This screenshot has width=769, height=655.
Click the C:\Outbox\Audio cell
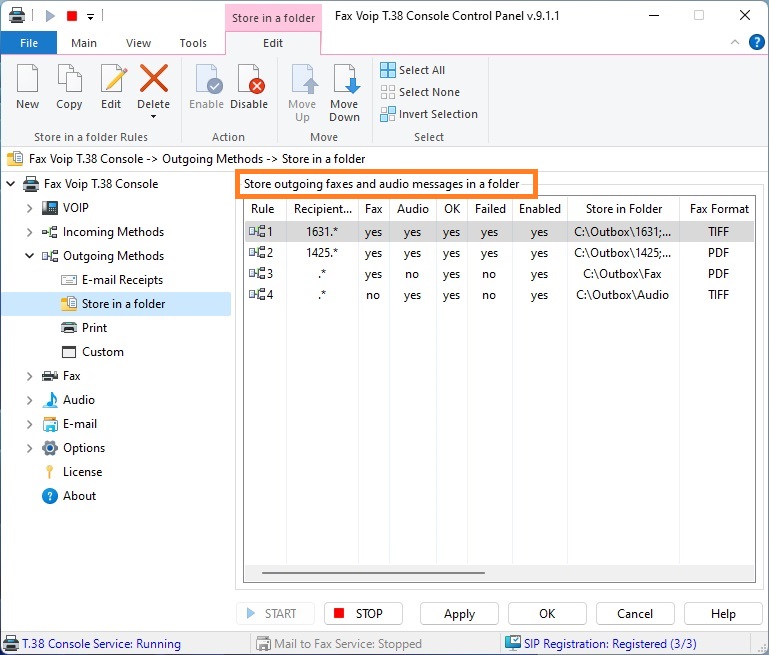point(622,295)
